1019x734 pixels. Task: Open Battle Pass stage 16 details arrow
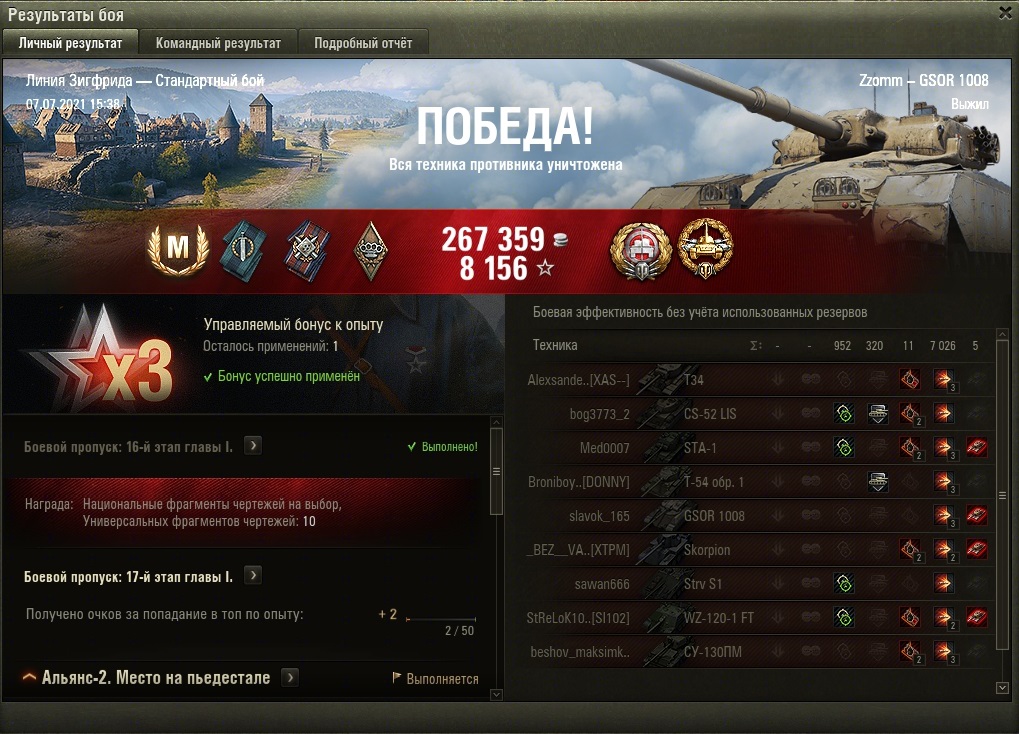pyautogui.click(x=253, y=446)
